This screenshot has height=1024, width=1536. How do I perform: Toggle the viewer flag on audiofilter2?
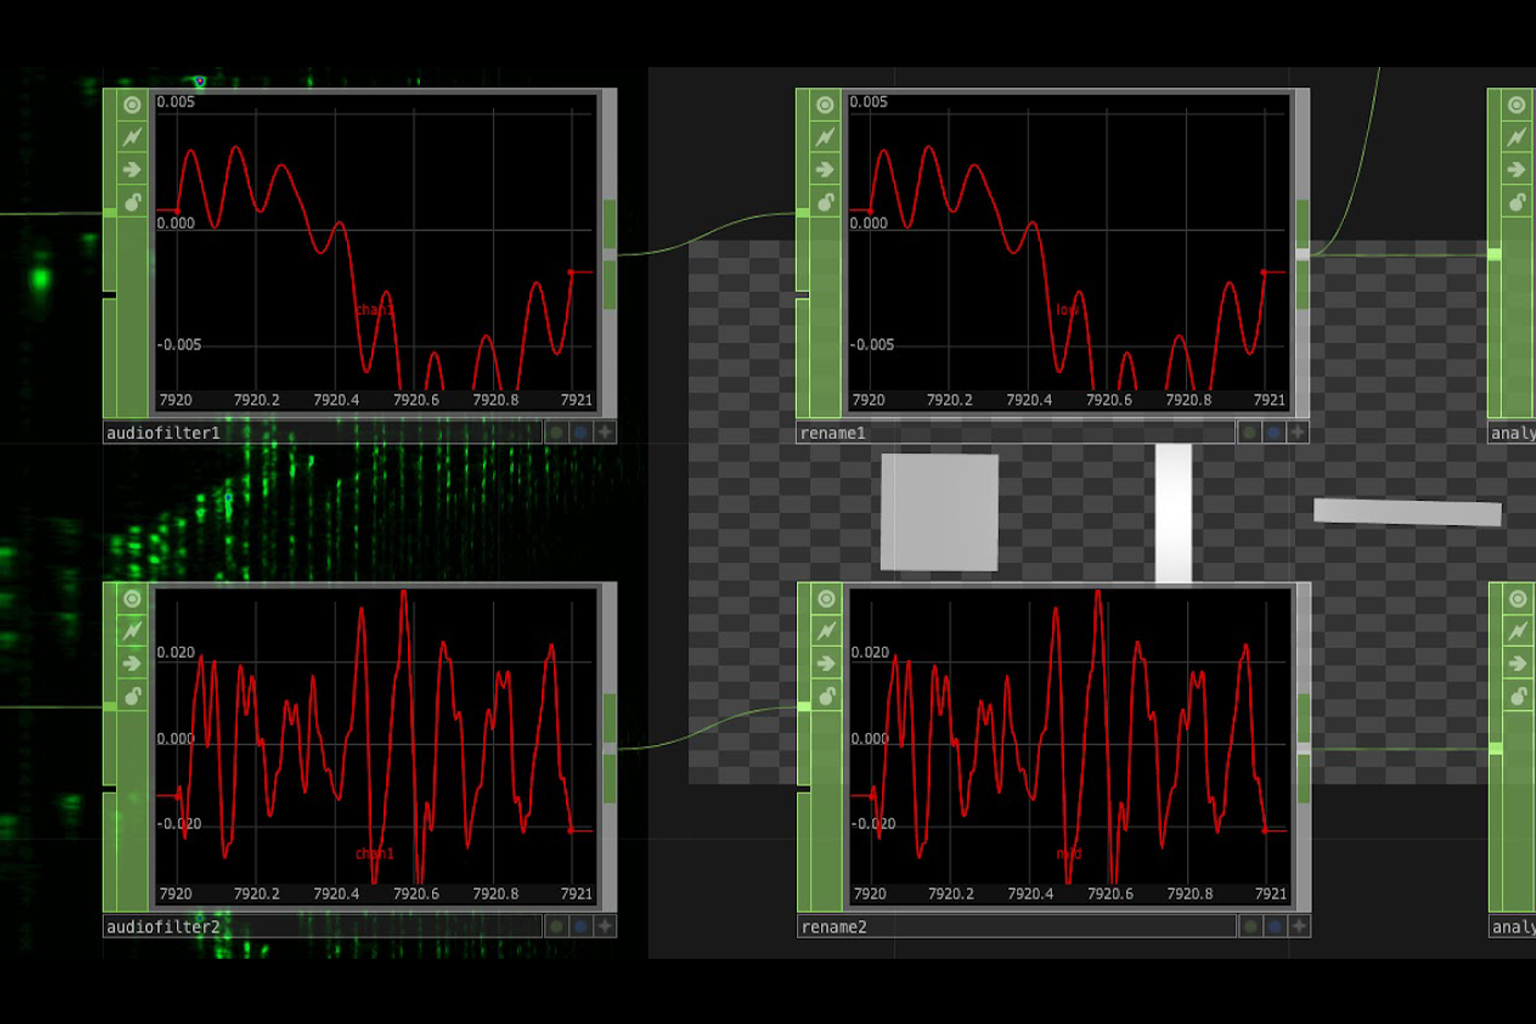(x=132, y=598)
